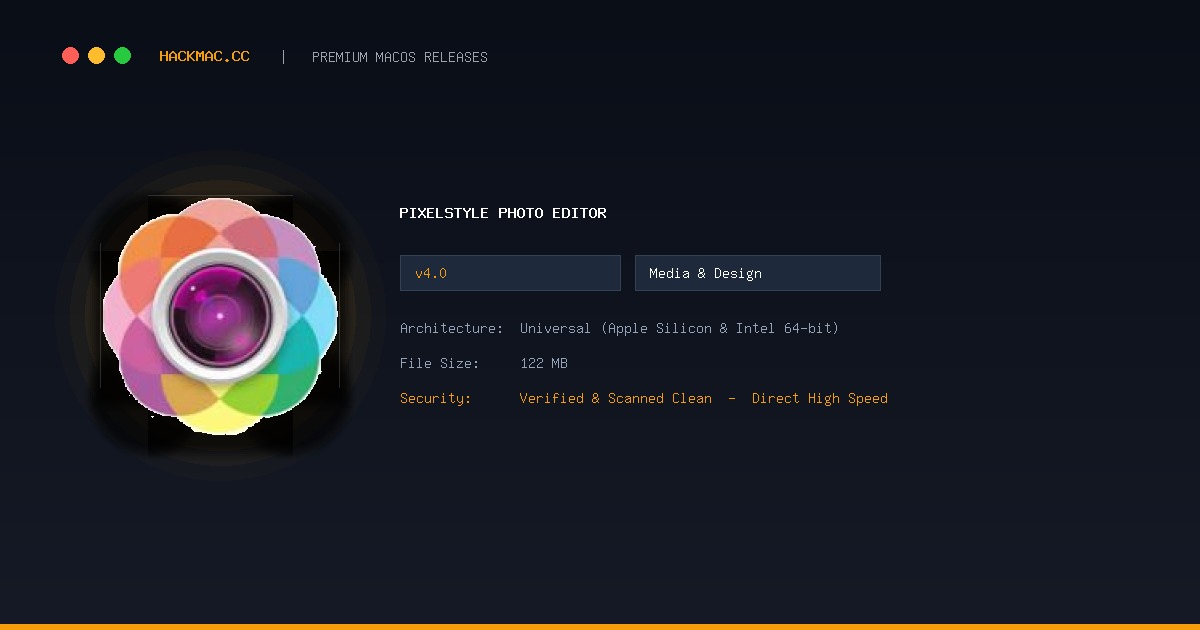Click the PREMIUM MACOS RELEASES tagline
The image size is (1200, 630).
[400, 57]
